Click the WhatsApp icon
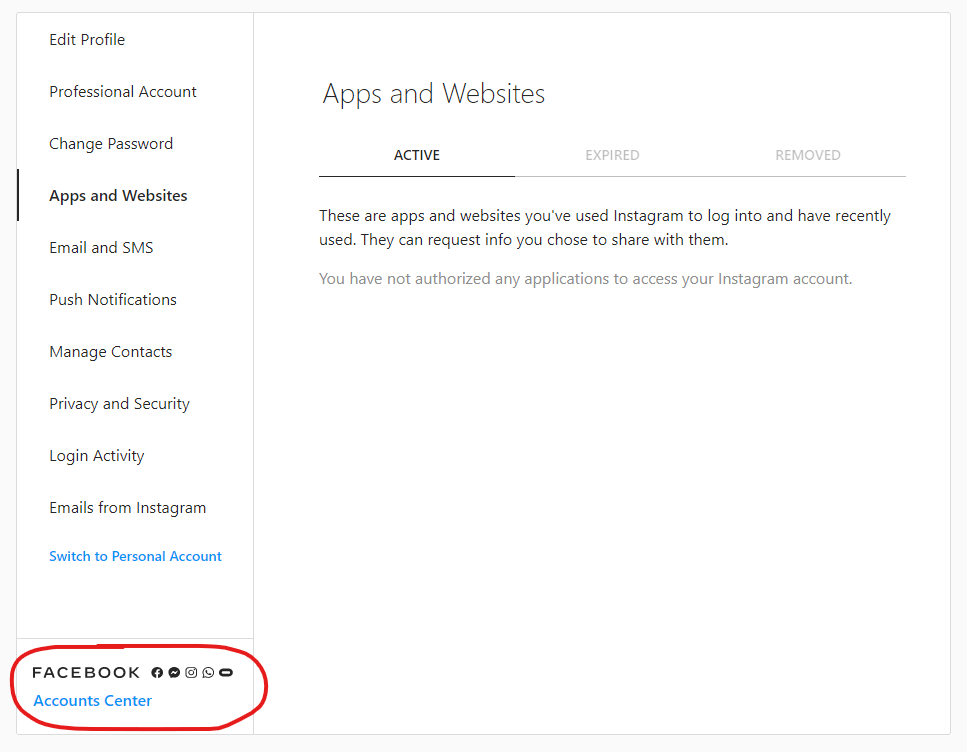Screen dimensions: 967x752 coord(208,672)
